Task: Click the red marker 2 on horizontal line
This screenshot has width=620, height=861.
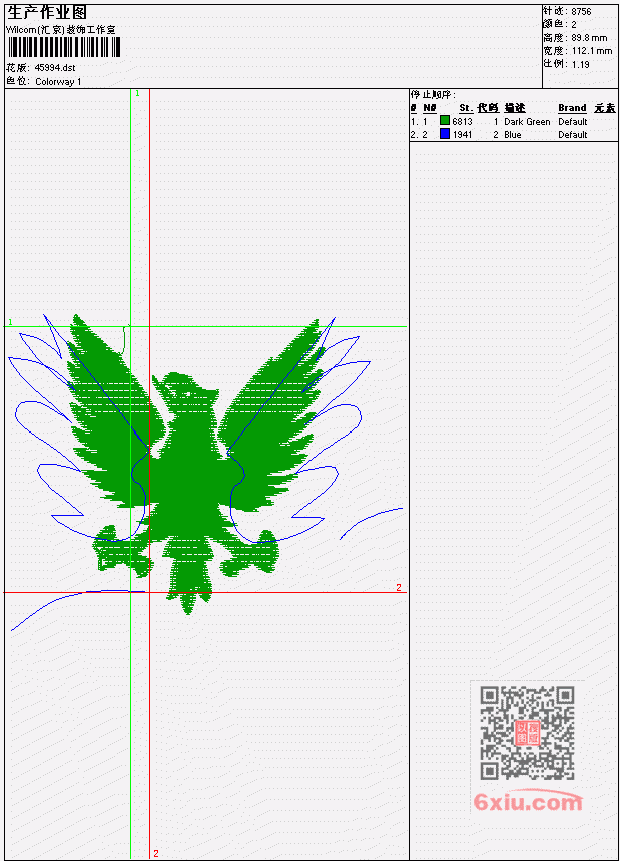Action: 399,588
